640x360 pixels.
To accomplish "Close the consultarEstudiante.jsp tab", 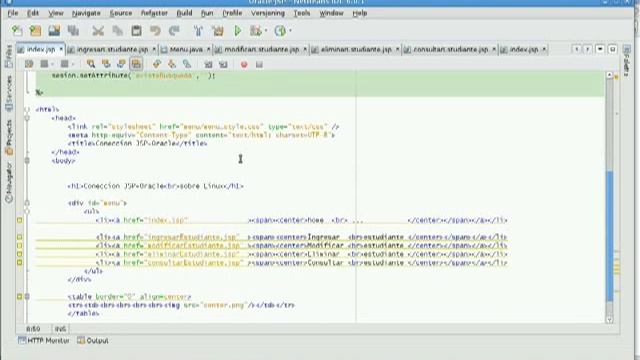I will [x=494, y=49].
